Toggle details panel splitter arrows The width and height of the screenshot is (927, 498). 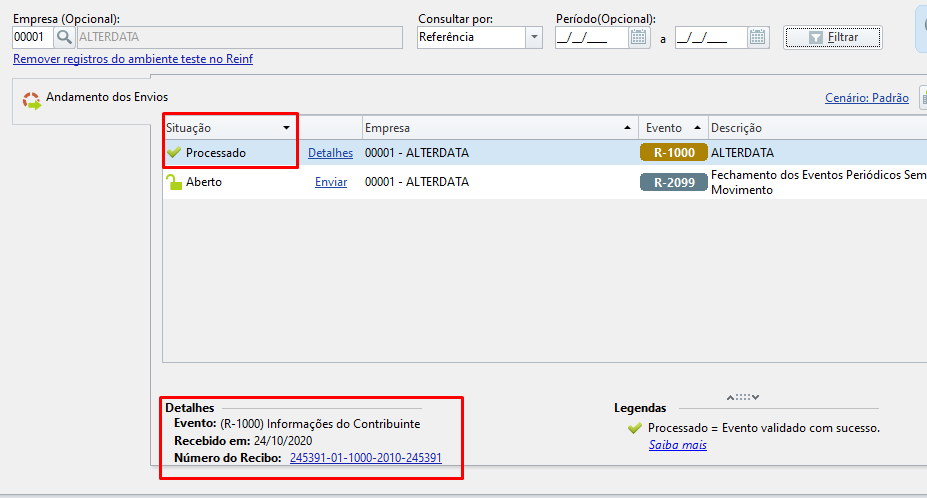pyautogui.click(x=743, y=397)
